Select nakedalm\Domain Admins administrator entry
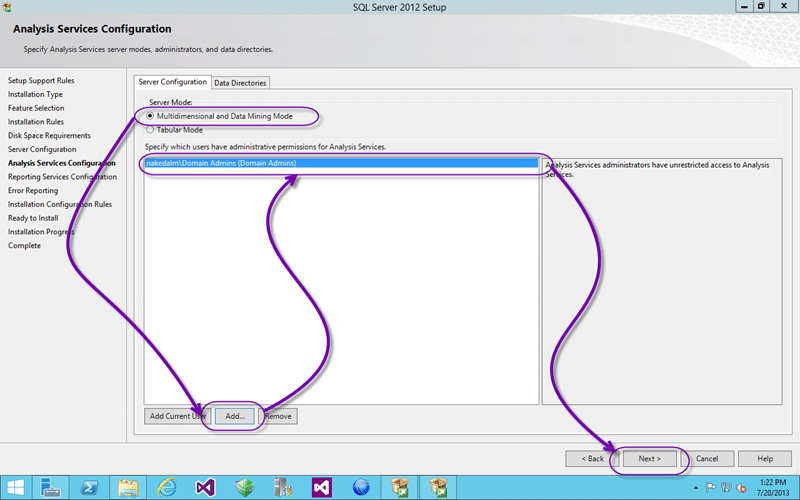 coord(341,163)
